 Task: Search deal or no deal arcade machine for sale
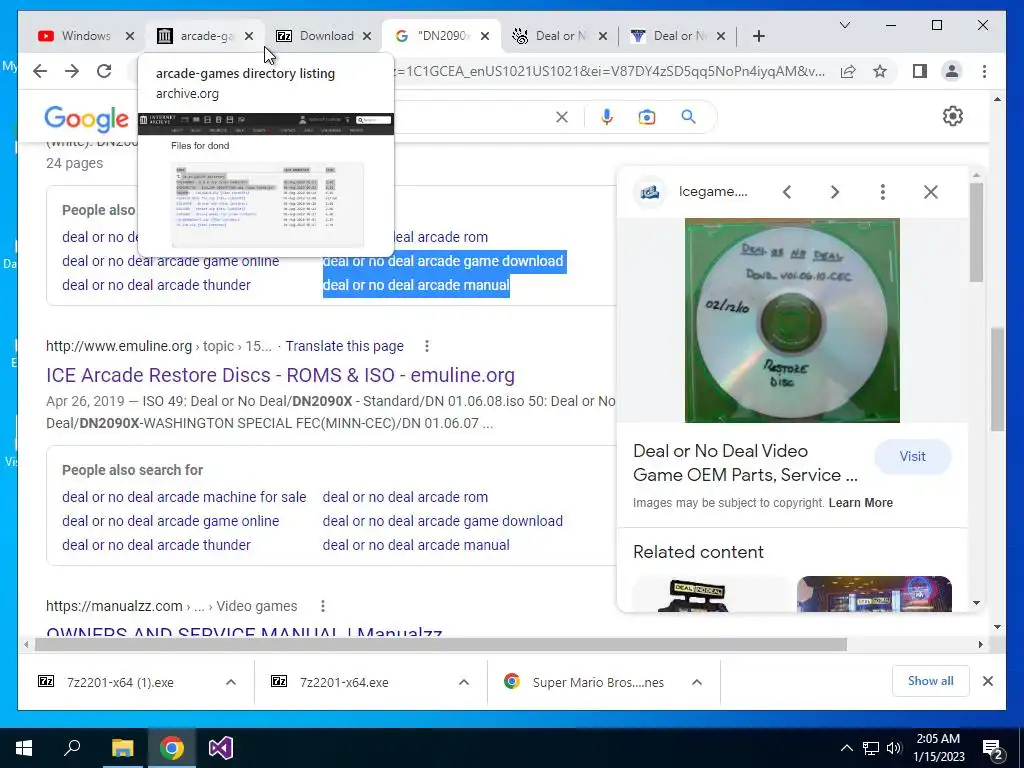184,497
